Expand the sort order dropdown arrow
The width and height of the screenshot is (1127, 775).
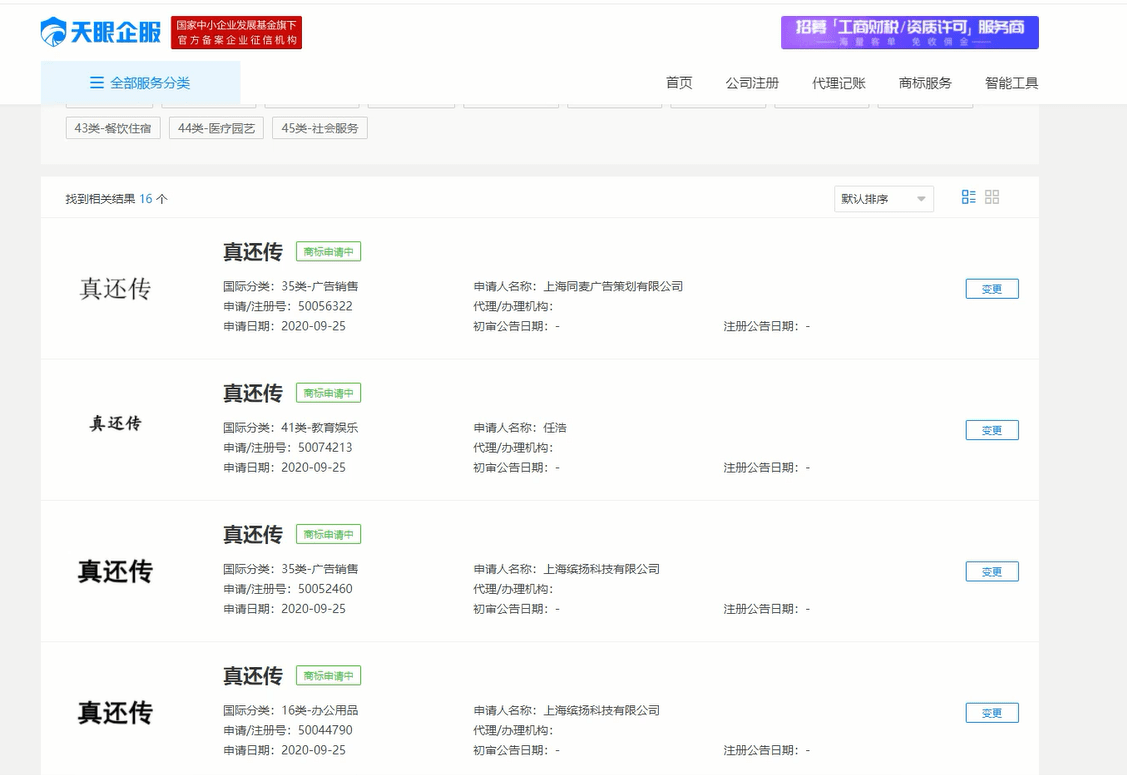click(x=922, y=198)
